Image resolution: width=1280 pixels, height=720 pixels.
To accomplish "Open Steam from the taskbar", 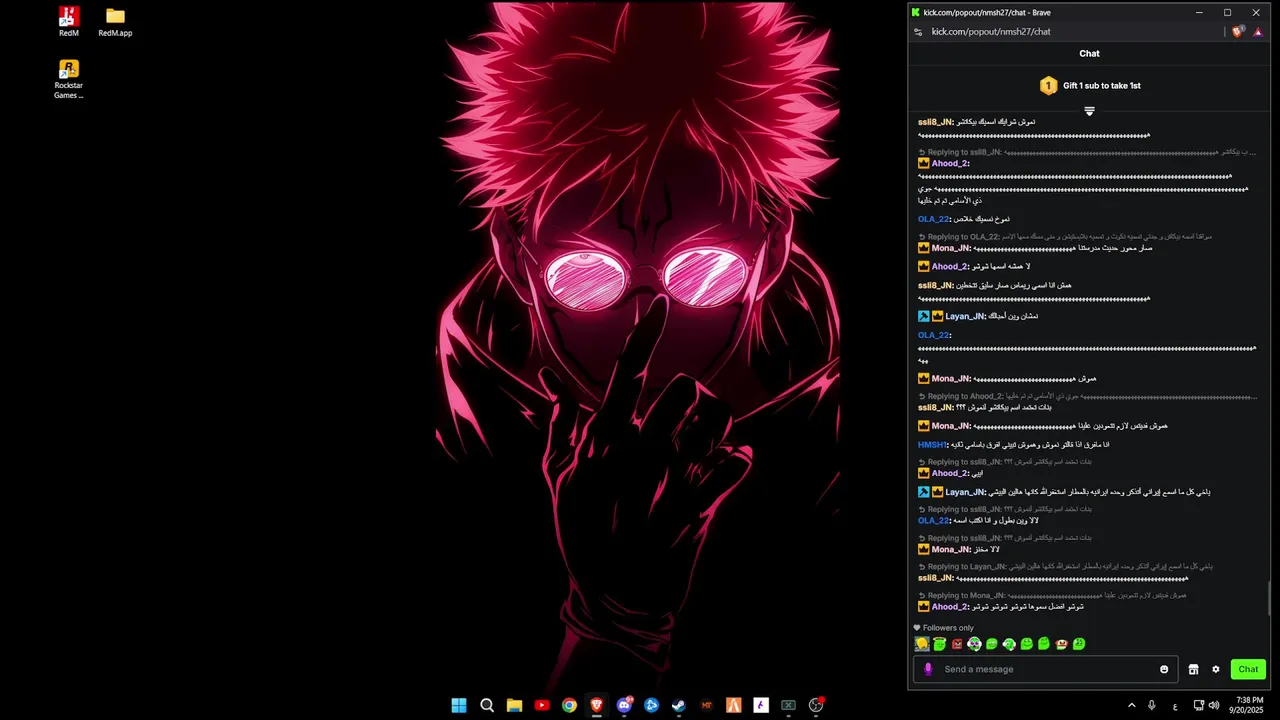I will click(x=679, y=705).
